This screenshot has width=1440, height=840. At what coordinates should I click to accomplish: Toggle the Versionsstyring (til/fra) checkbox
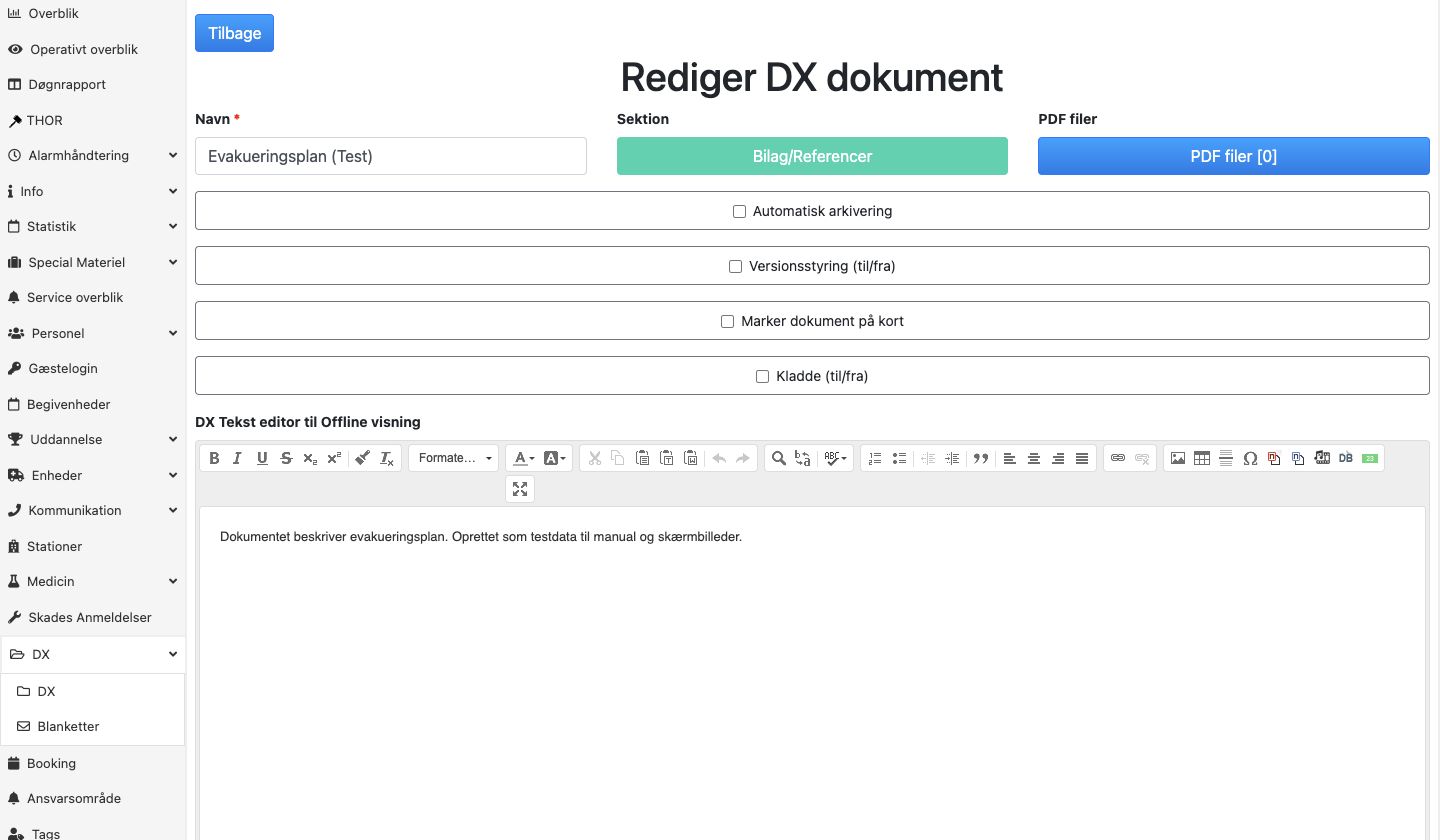tap(736, 267)
